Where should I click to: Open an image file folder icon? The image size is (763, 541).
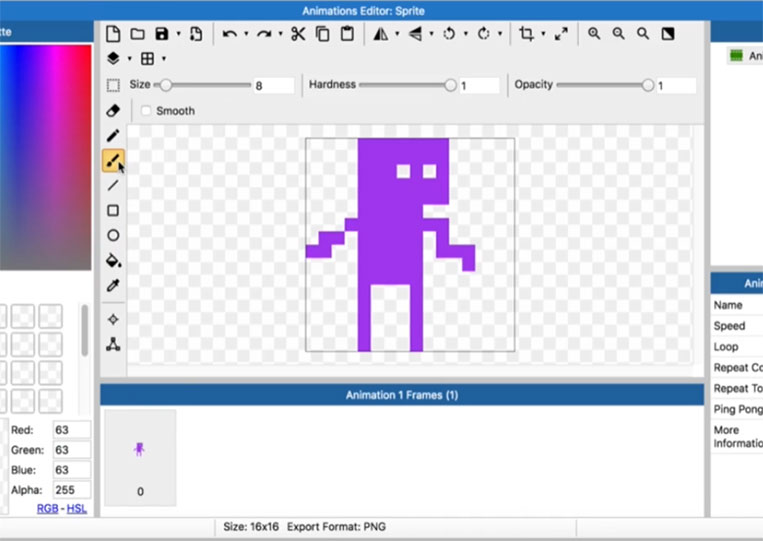138,34
